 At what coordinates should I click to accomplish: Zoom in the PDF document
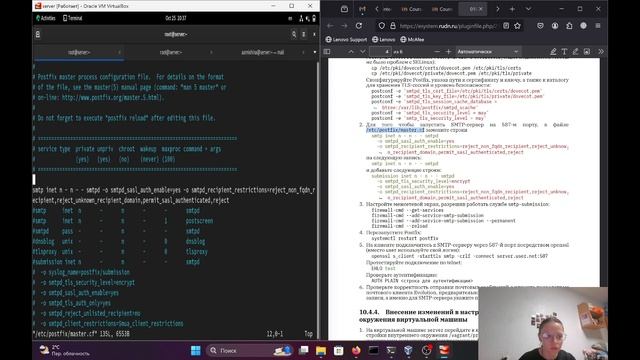pos(448,52)
